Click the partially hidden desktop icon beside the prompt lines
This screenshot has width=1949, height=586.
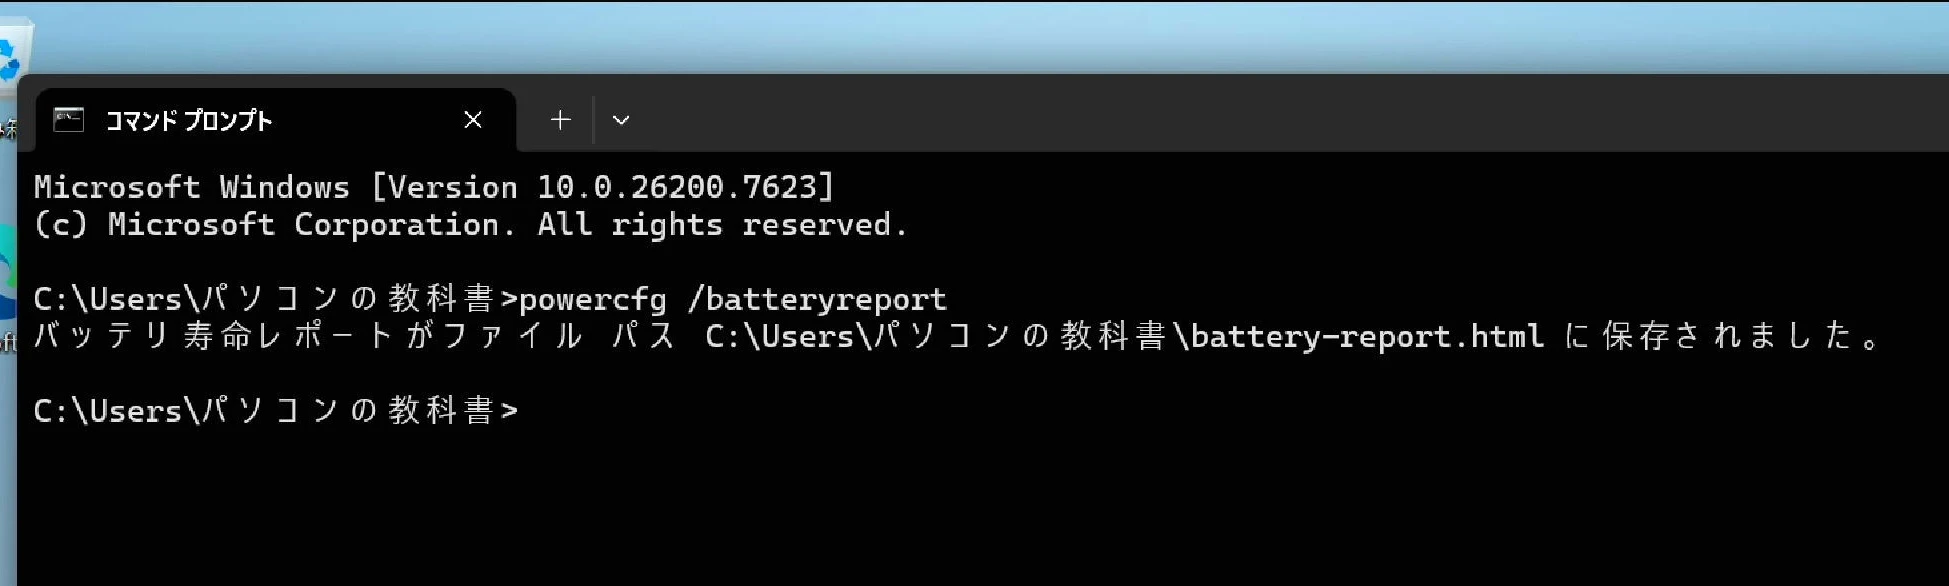click(7, 270)
